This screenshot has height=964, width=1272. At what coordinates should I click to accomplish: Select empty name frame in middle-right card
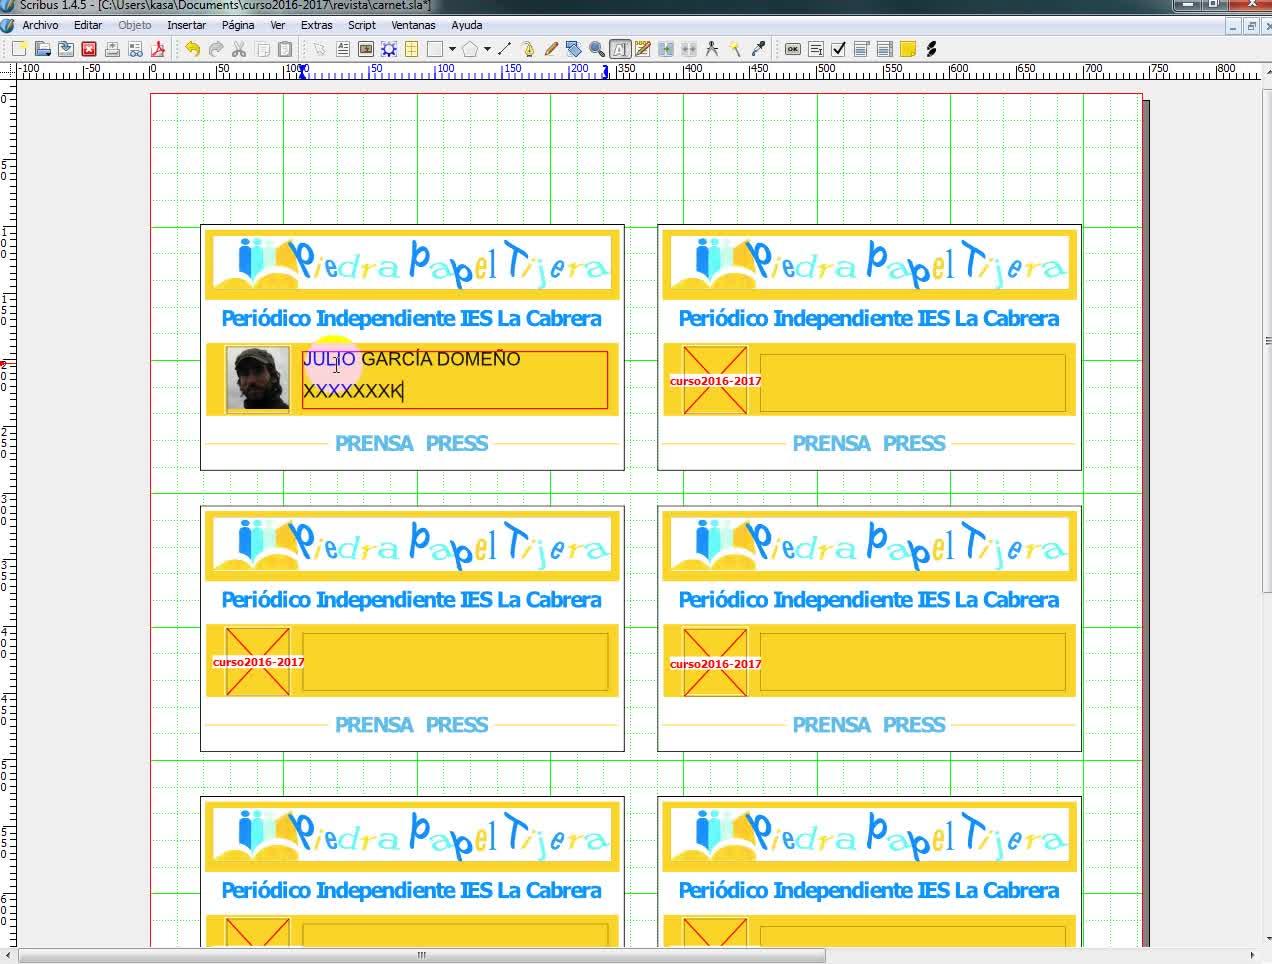click(x=912, y=662)
